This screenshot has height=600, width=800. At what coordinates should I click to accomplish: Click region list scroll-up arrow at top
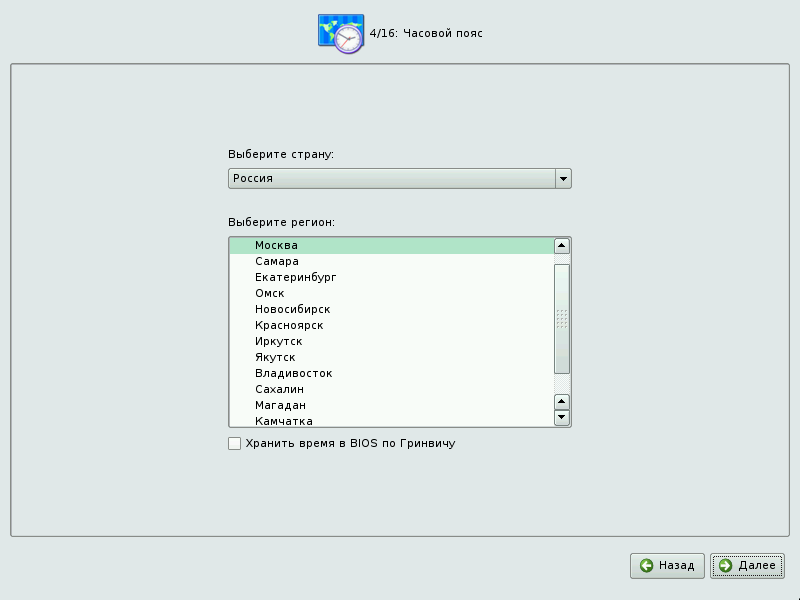562,245
